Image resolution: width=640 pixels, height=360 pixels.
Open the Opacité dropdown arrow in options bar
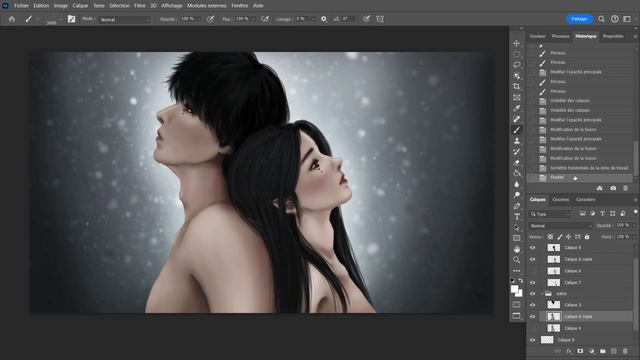pos(199,19)
